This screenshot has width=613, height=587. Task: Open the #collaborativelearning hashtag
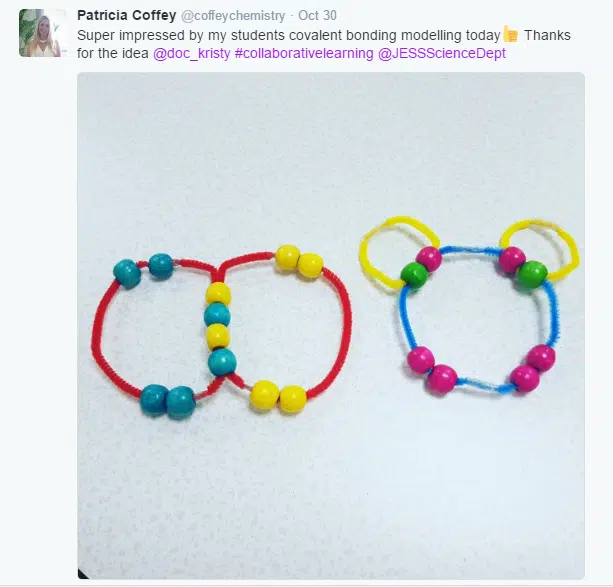click(x=304, y=53)
